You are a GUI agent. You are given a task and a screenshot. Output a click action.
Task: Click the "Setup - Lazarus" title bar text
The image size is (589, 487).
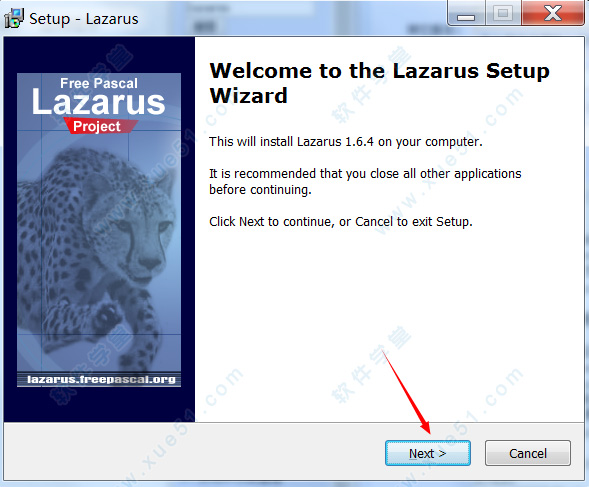84,19
